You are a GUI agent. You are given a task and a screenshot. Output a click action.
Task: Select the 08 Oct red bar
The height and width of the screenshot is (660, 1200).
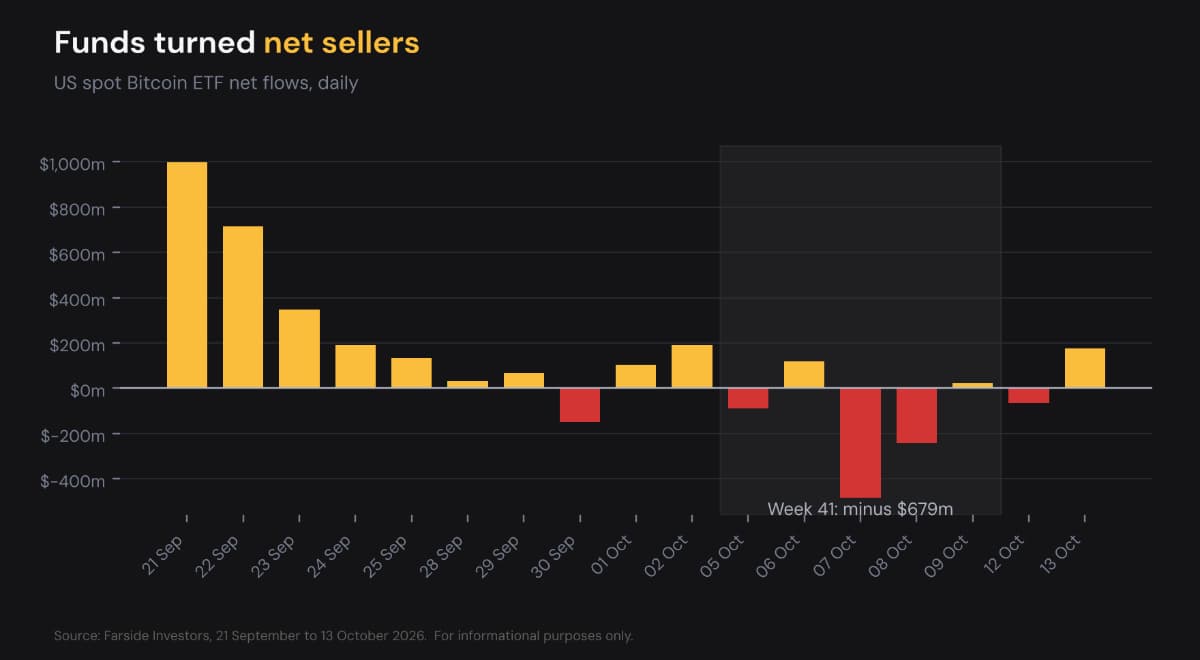(916, 416)
